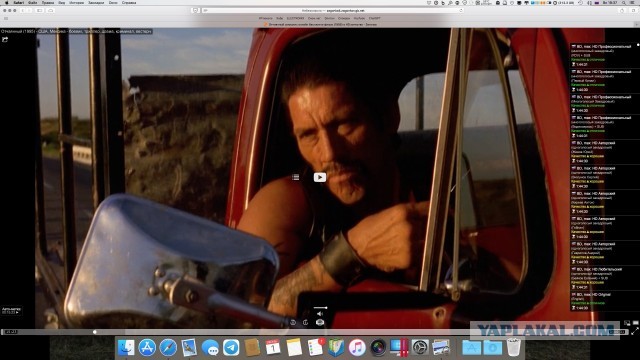Click forward skip icon below volume control

[x=305, y=322]
